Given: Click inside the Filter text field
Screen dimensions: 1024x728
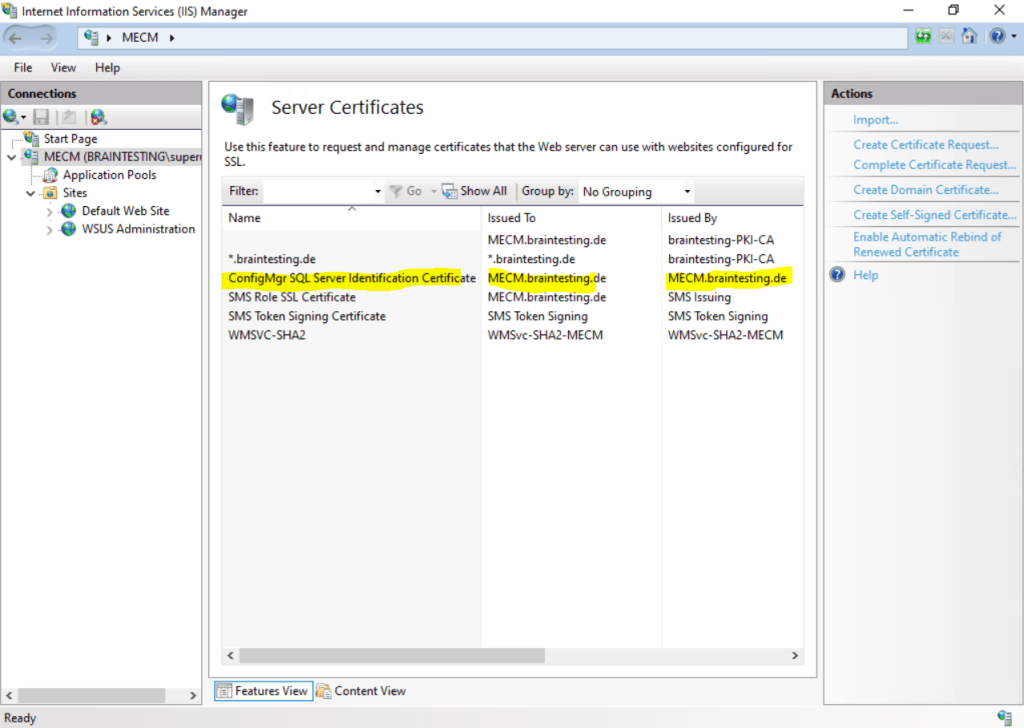Looking at the screenshot, I should point(318,191).
